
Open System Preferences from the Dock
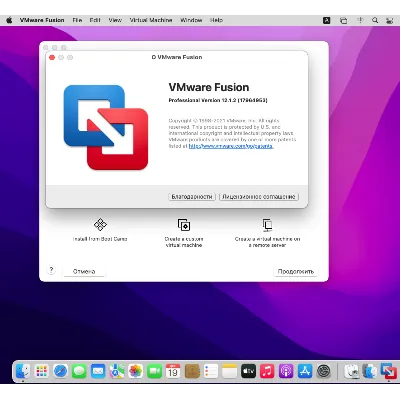point(323,371)
